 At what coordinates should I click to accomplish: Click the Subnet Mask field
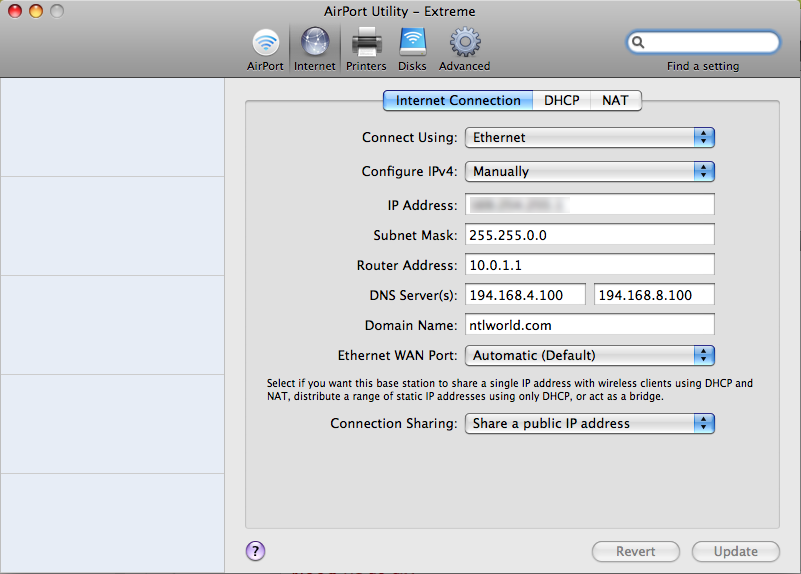(590, 235)
